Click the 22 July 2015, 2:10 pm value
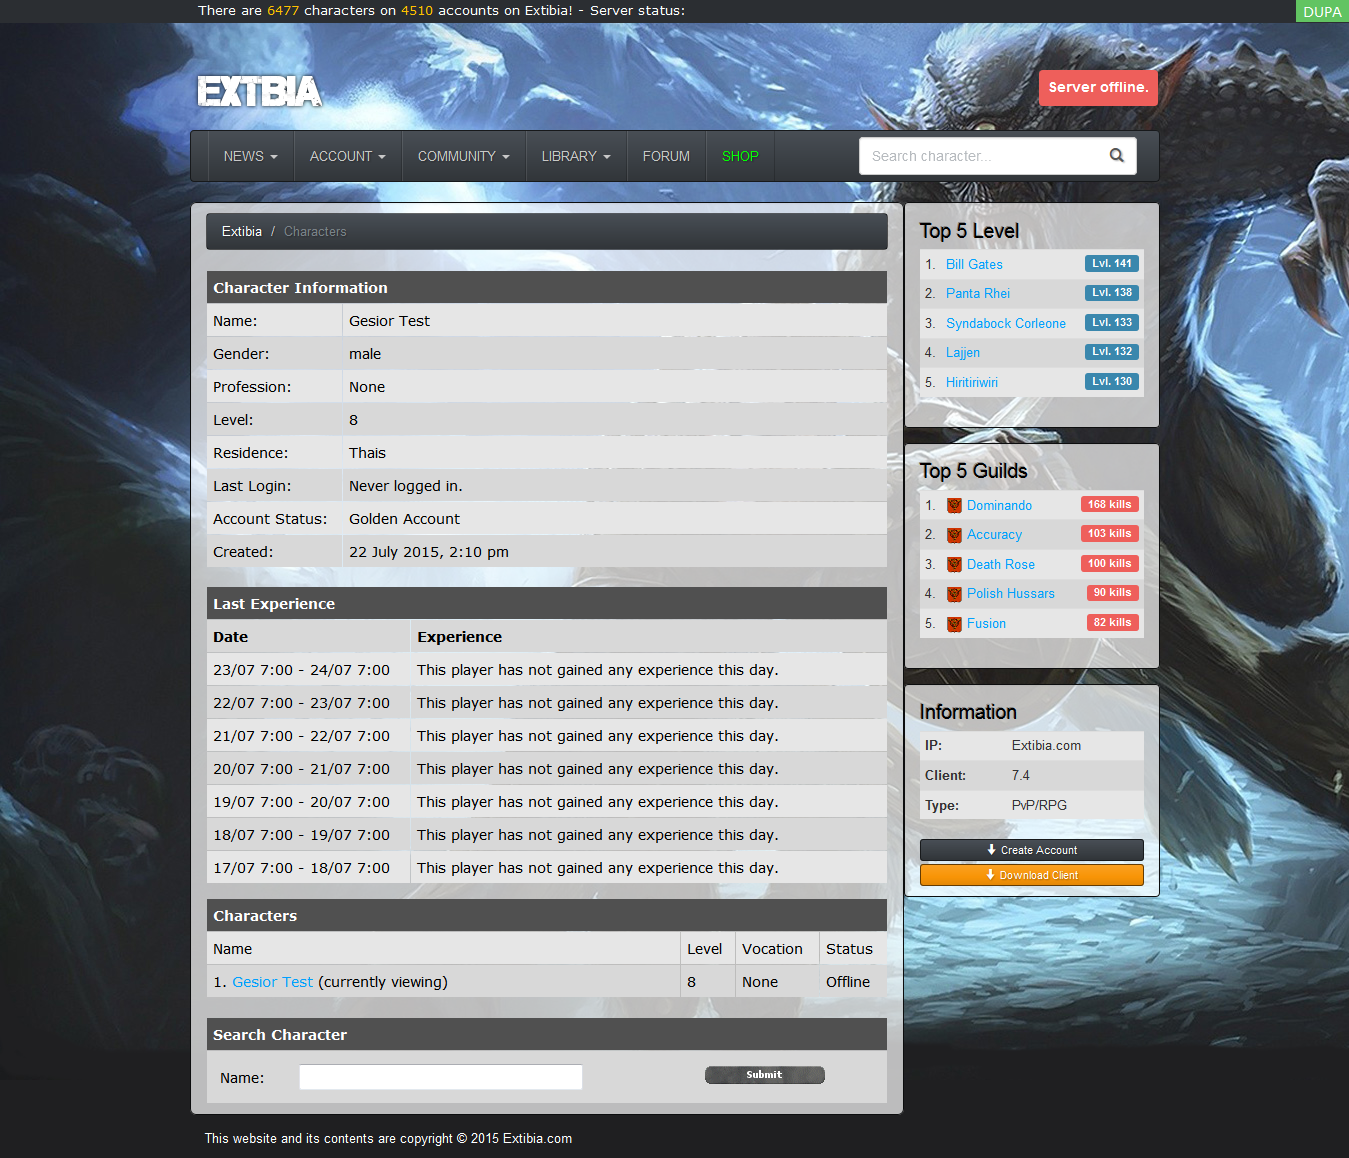This screenshot has height=1158, width=1349. tap(429, 552)
